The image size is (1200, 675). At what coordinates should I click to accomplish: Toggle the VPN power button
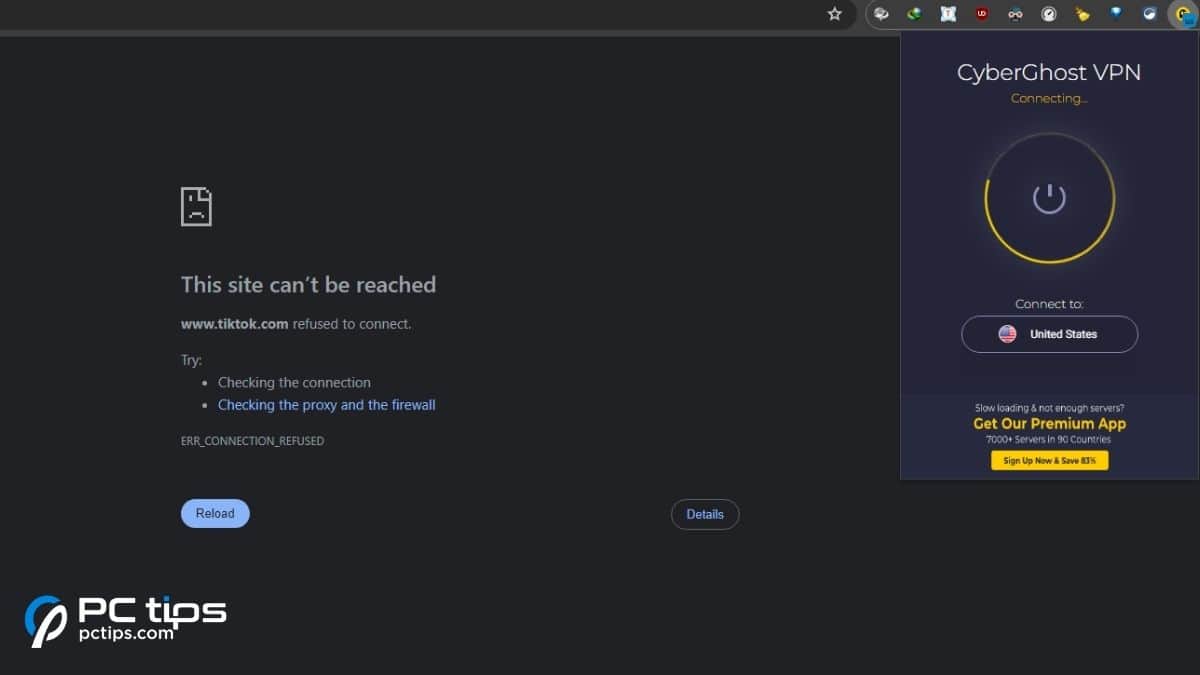[x=1049, y=197]
